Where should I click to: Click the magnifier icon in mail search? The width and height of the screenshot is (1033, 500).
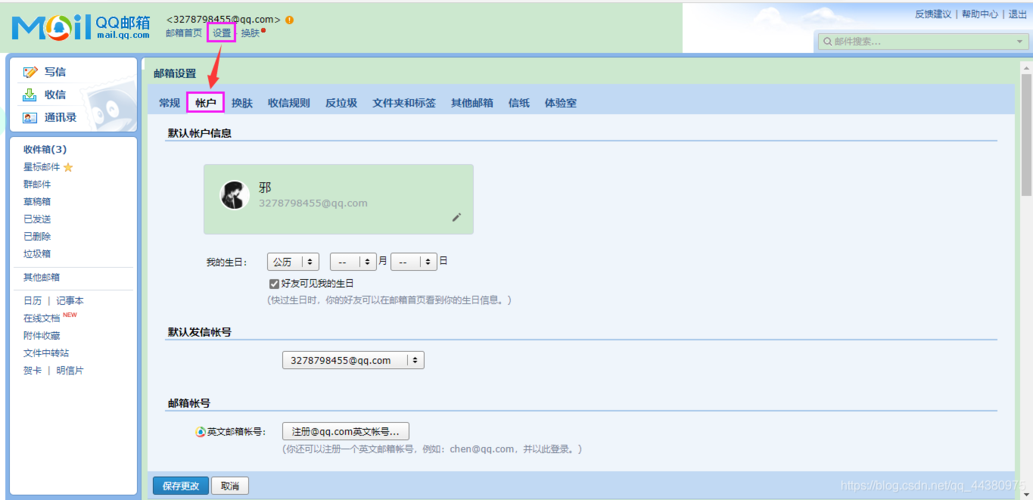pyautogui.click(x=827, y=42)
